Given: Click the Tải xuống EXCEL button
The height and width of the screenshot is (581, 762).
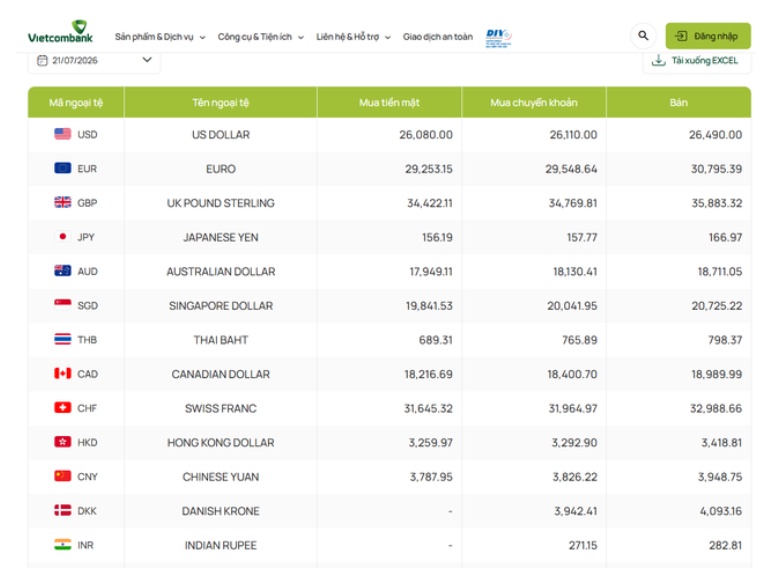Looking at the screenshot, I should pos(696,61).
